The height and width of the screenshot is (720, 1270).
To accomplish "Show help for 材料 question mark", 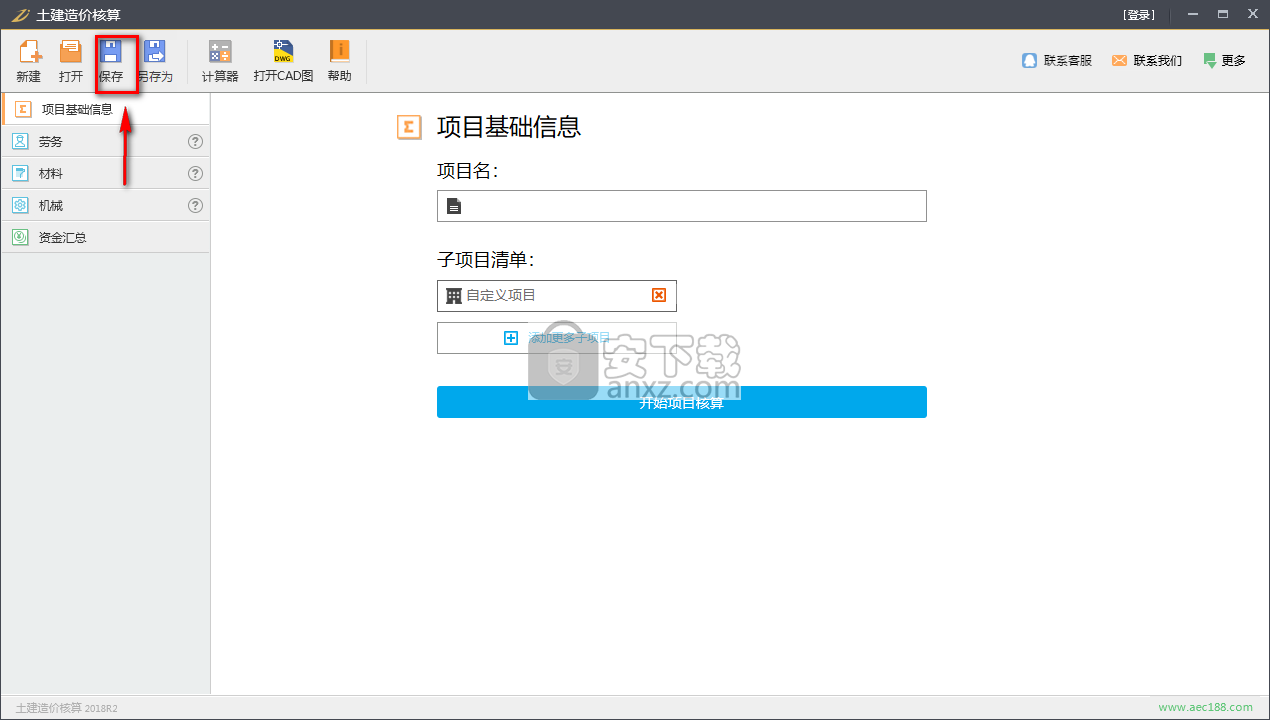I will 196,174.
